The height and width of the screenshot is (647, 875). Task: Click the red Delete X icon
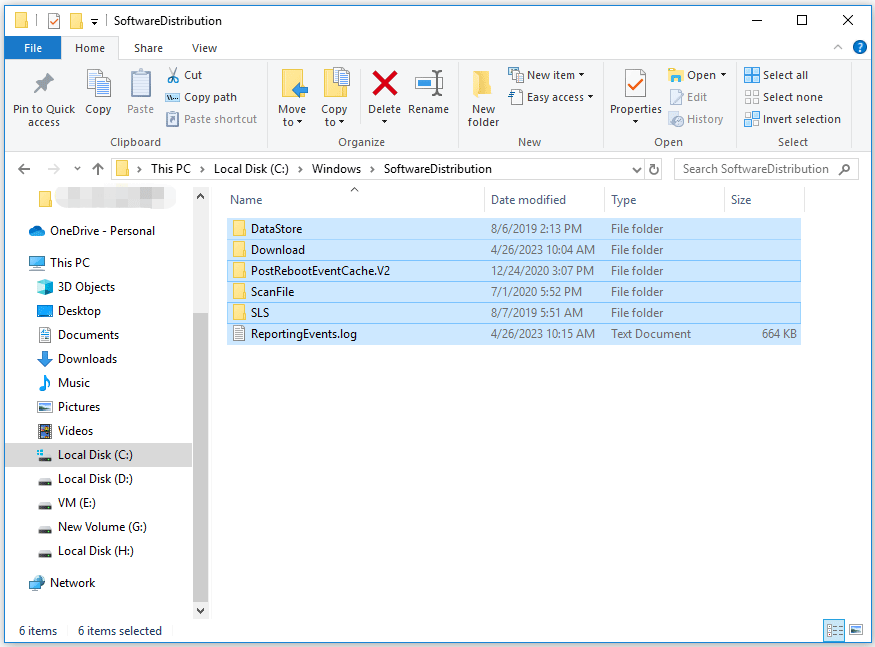384,84
